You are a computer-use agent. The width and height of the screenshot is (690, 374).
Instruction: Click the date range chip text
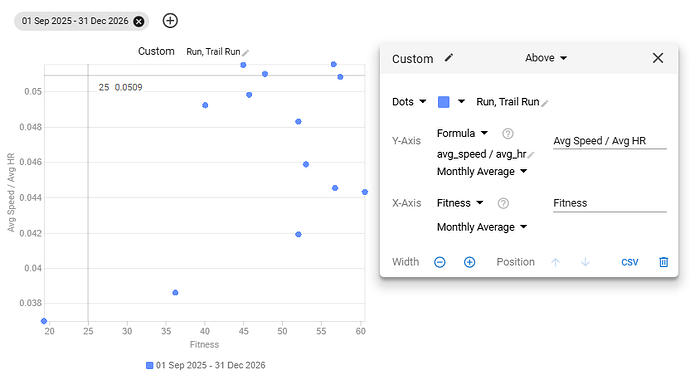click(75, 21)
